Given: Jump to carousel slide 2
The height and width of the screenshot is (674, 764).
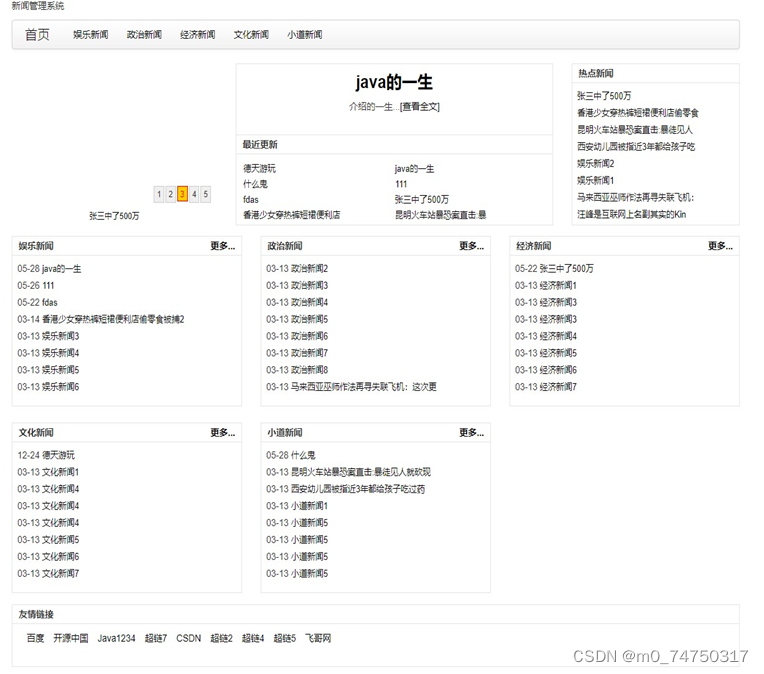Looking at the screenshot, I should 171,194.
